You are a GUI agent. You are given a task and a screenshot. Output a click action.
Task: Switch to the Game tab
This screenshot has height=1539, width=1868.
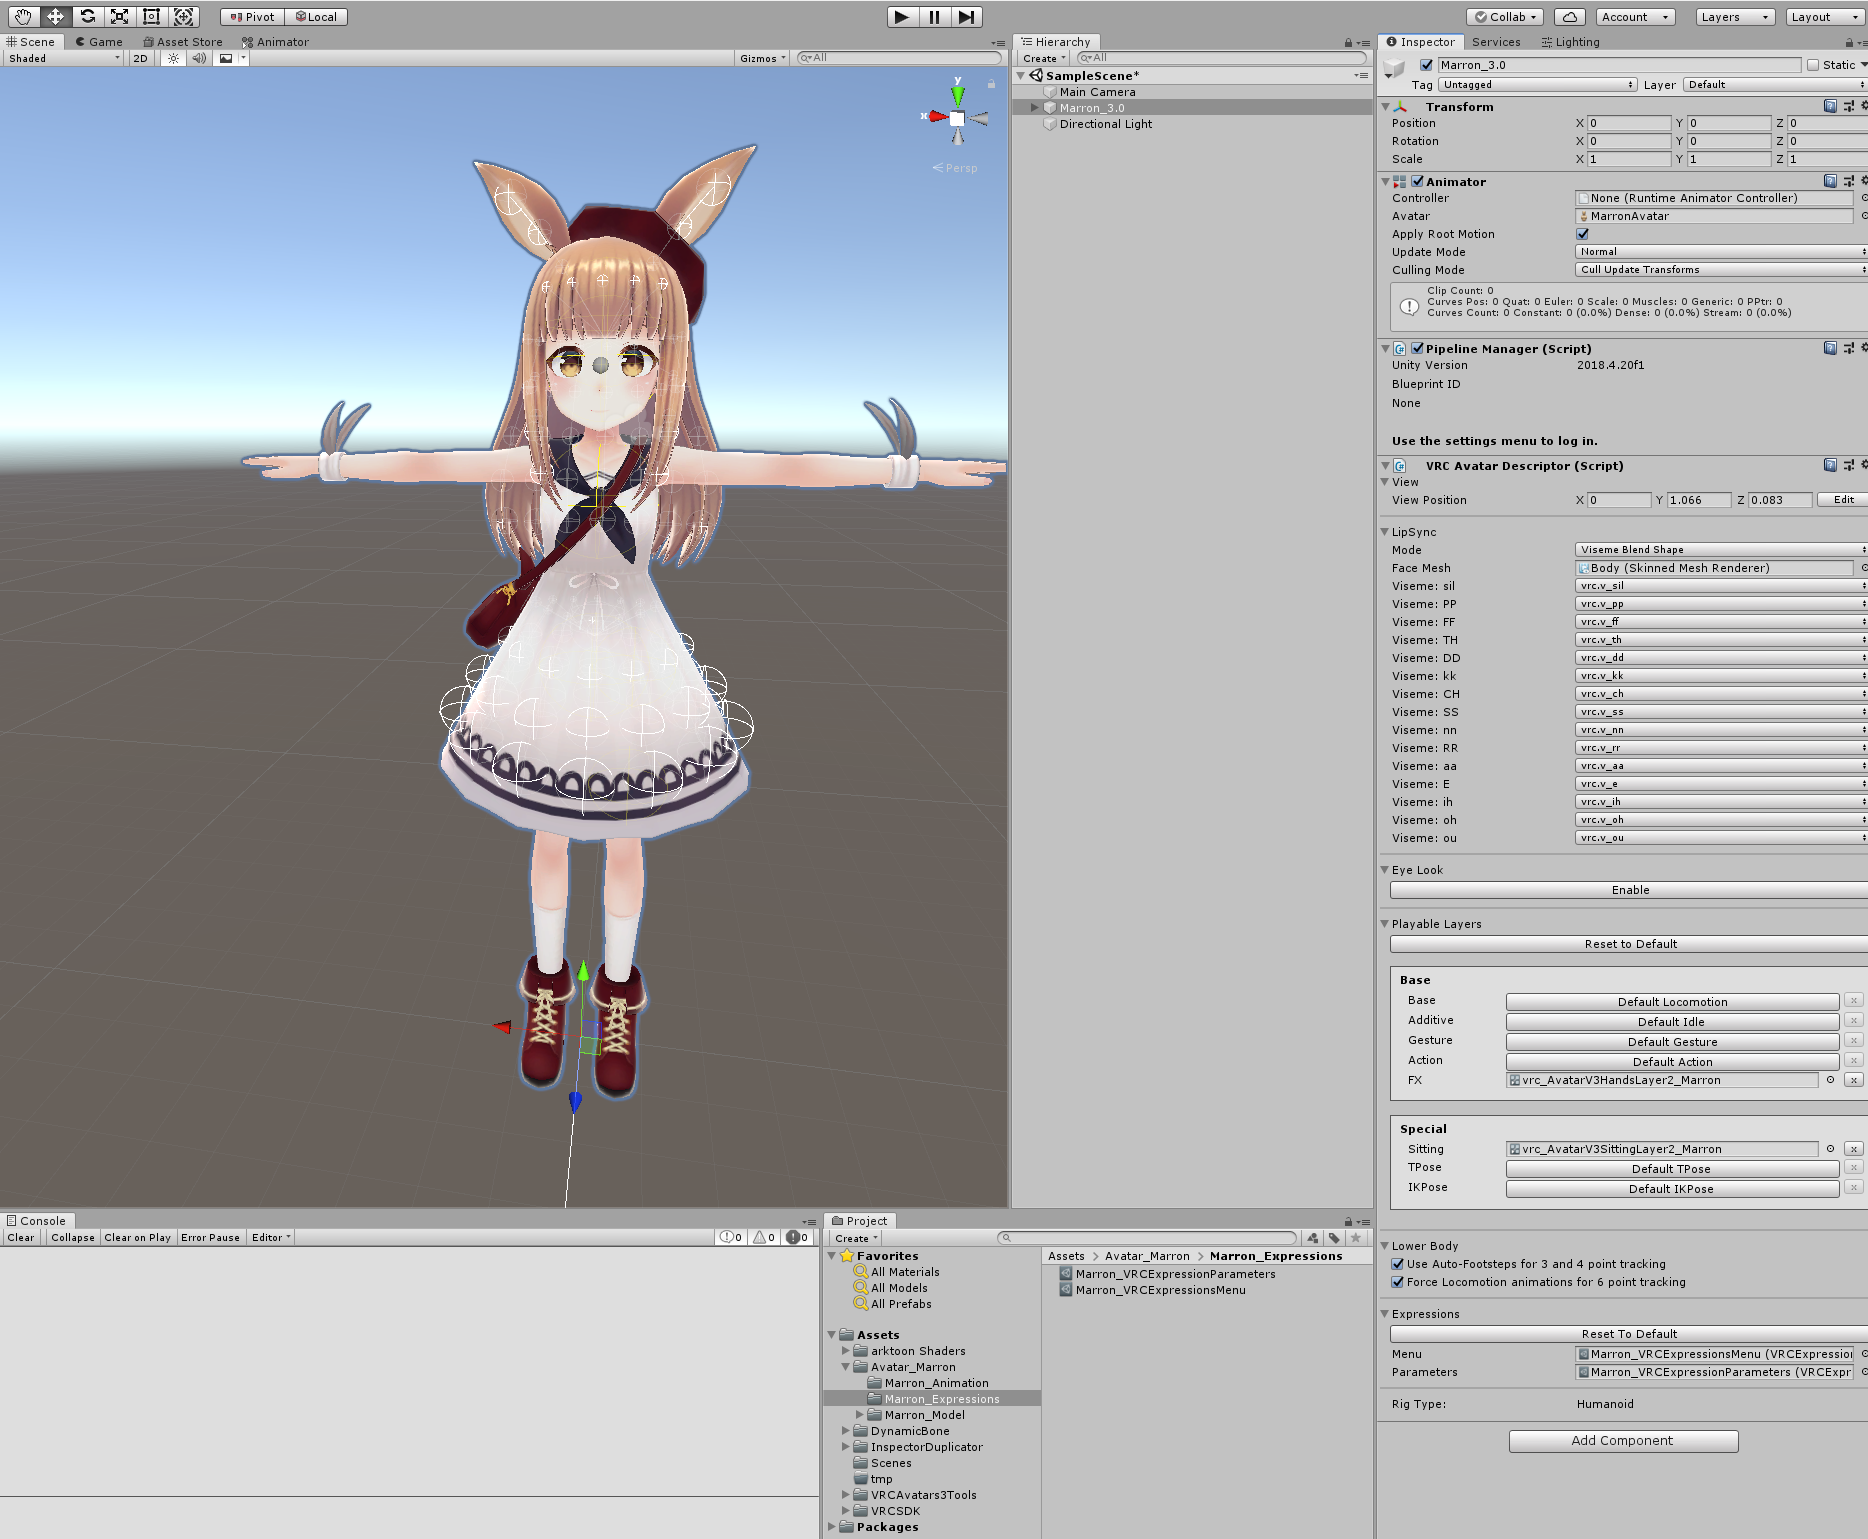pos(100,42)
